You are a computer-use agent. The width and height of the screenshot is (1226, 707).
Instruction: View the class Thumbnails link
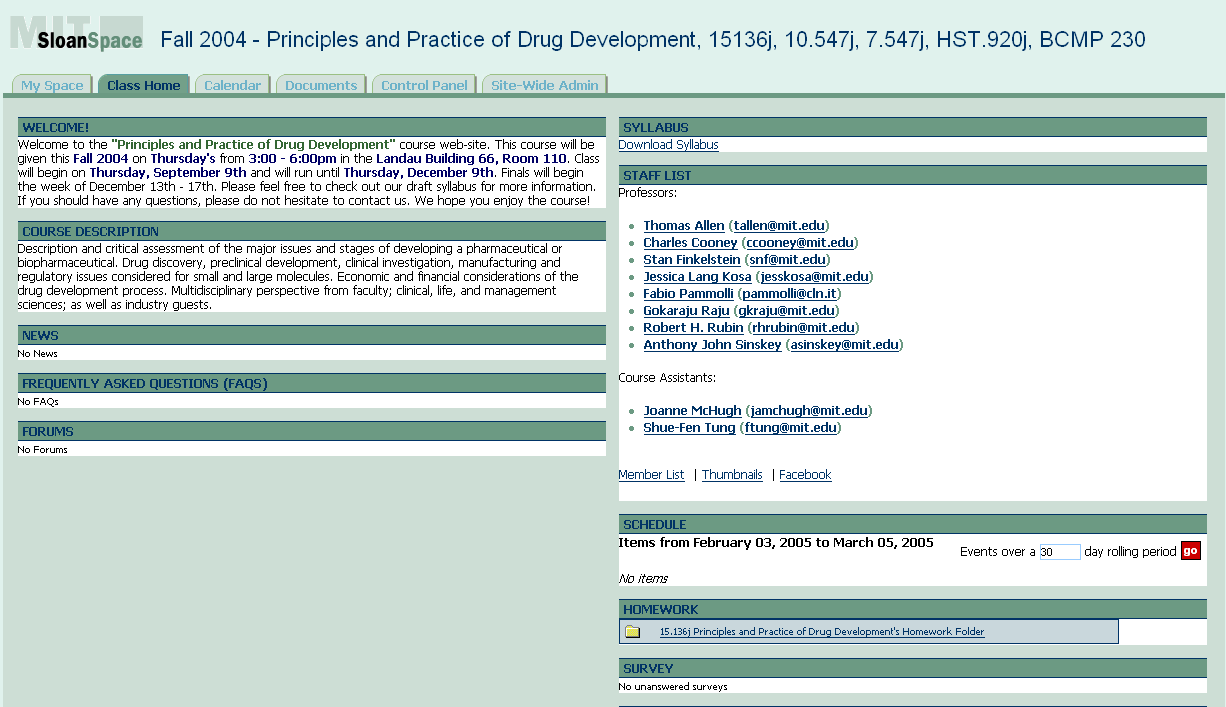(732, 475)
